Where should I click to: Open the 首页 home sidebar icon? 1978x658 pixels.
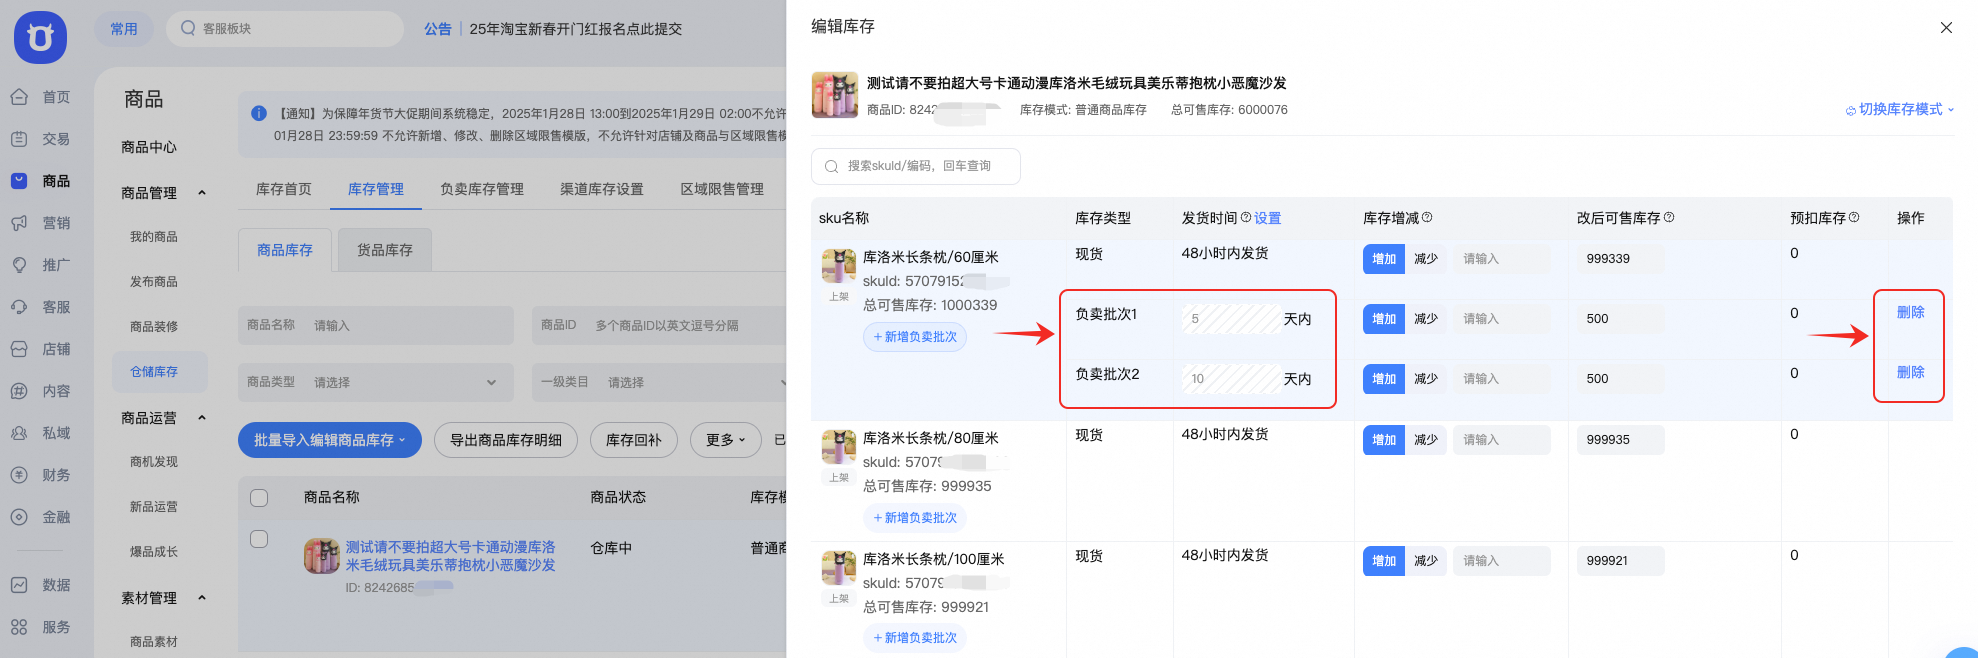point(19,97)
